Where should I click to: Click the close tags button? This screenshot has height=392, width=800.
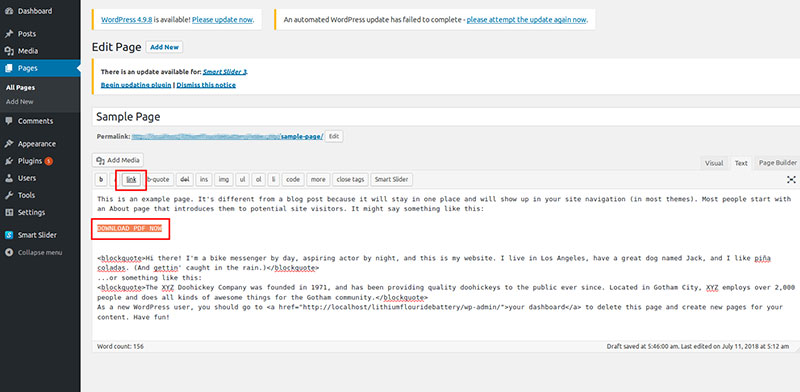coord(350,180)
